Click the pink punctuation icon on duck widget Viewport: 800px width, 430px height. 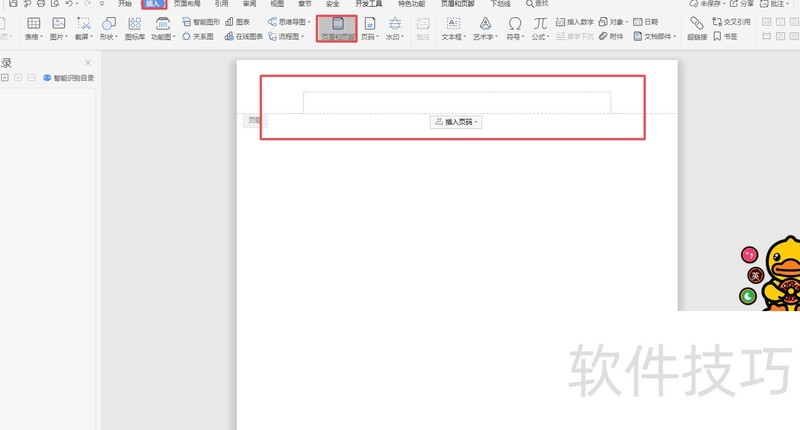(749, 255)
